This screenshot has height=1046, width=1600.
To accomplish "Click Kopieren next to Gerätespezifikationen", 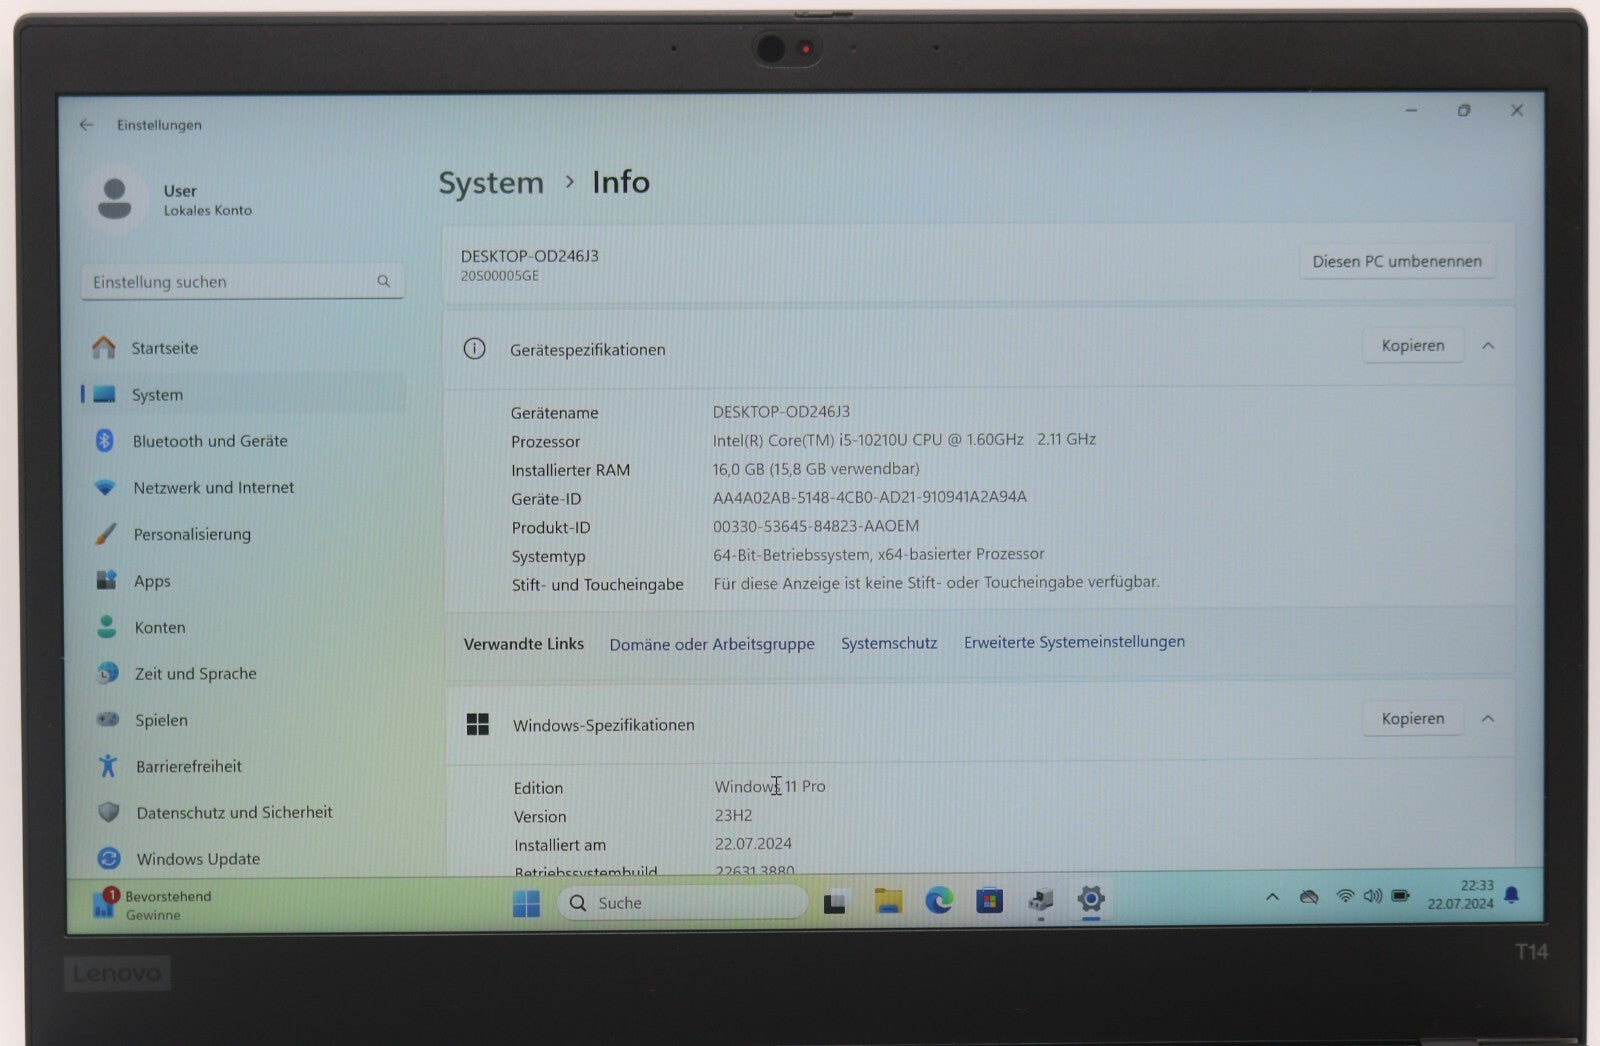I will pos(1412,345).
